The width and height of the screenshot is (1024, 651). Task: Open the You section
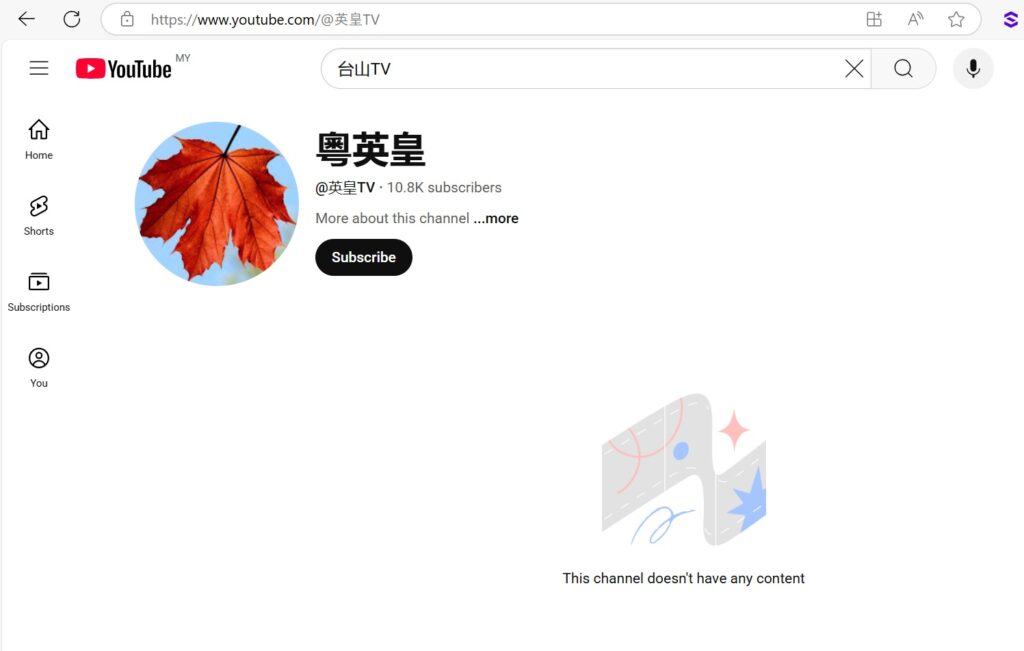39,368
